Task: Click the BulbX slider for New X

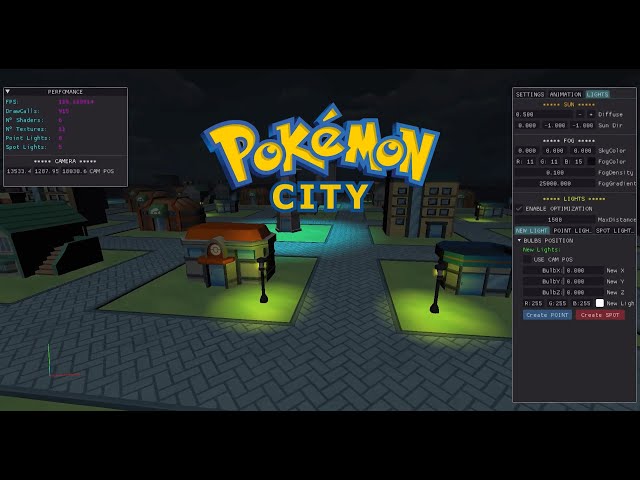Action: tap(563, 271)
